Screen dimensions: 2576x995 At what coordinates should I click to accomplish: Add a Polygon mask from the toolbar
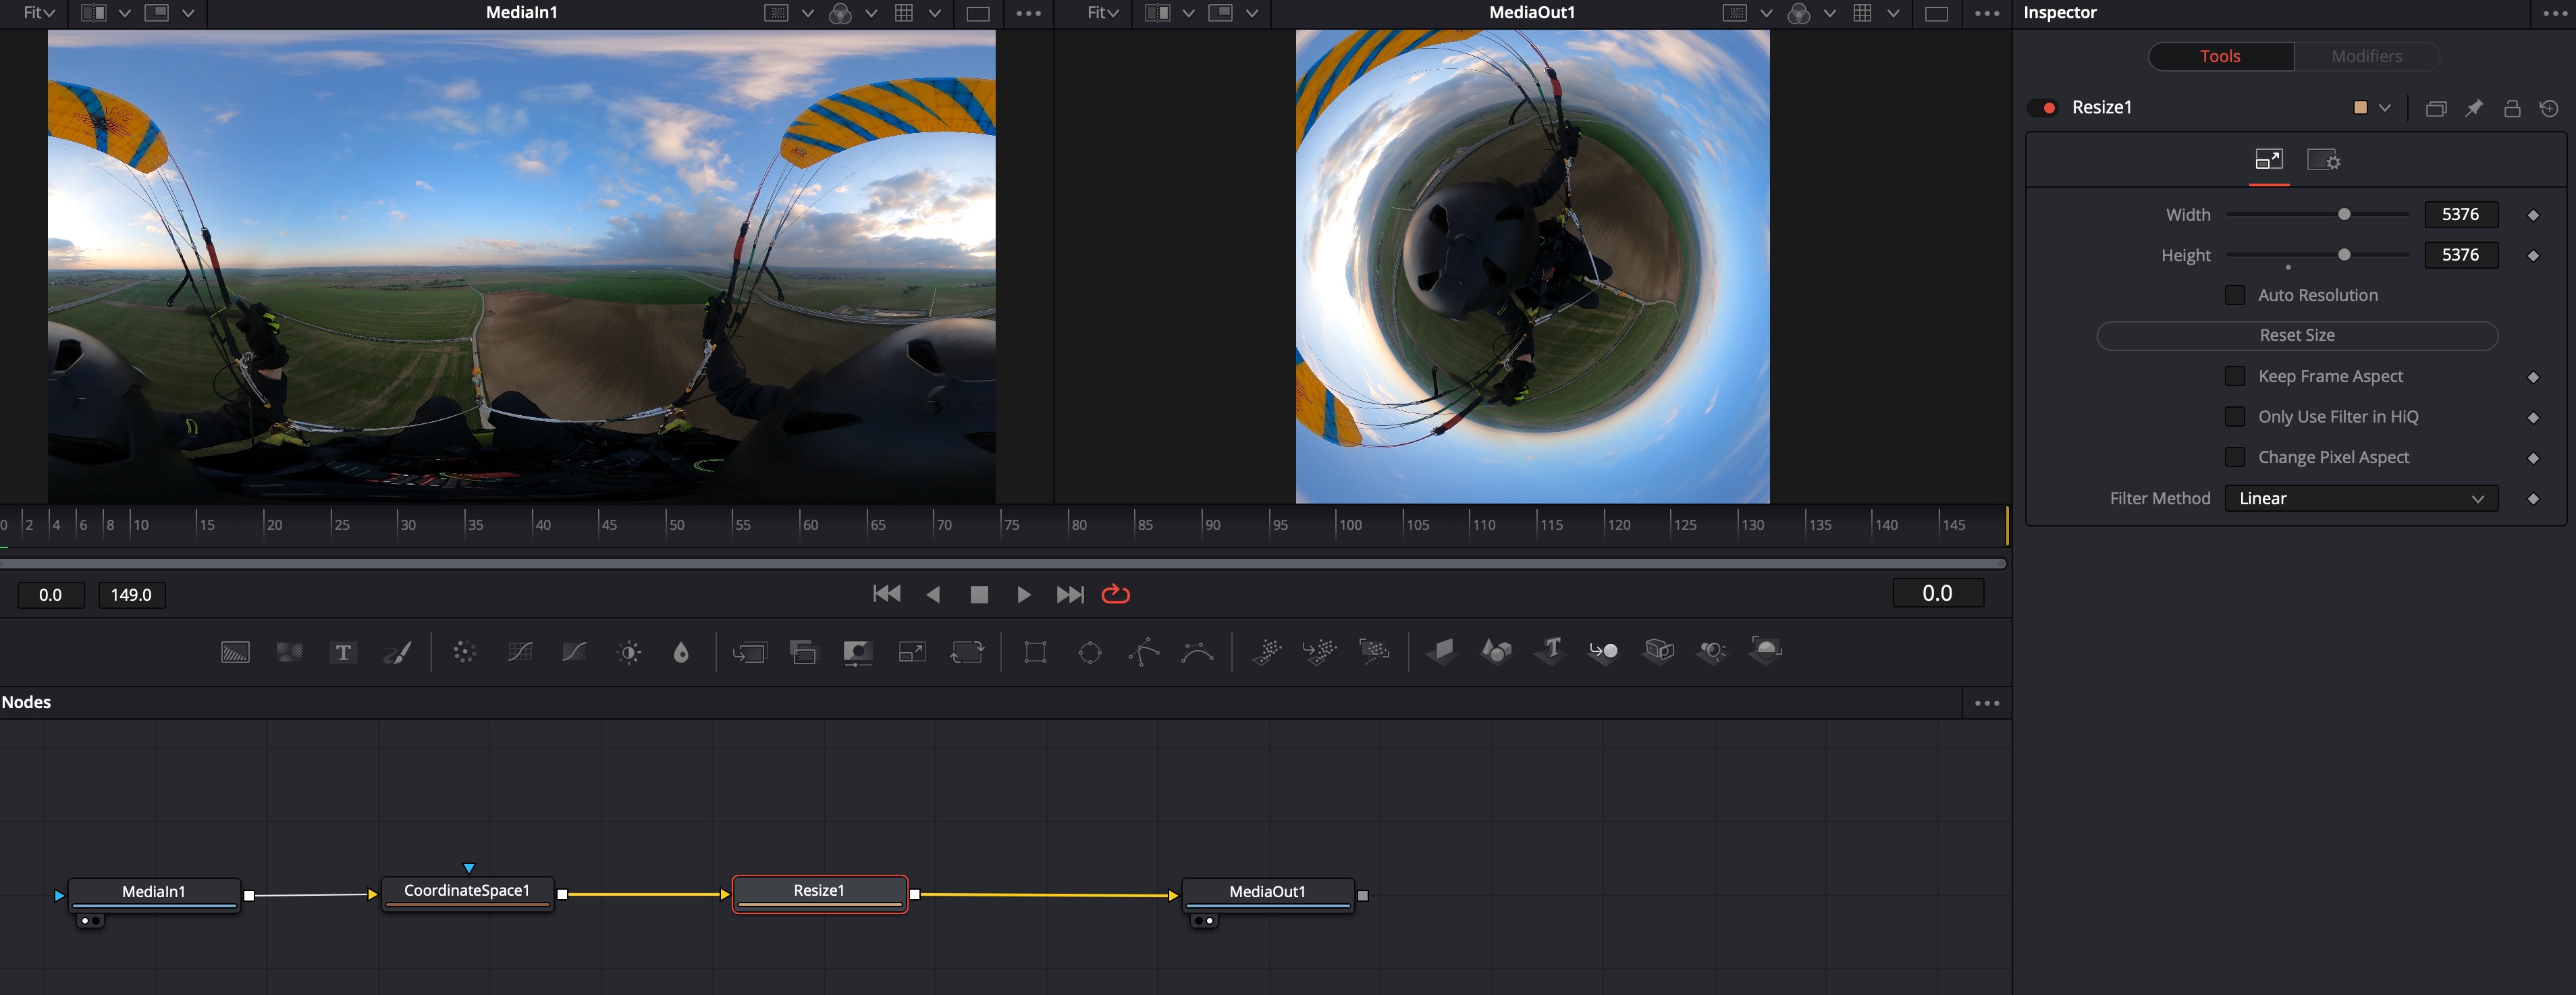pos(1144,653)
